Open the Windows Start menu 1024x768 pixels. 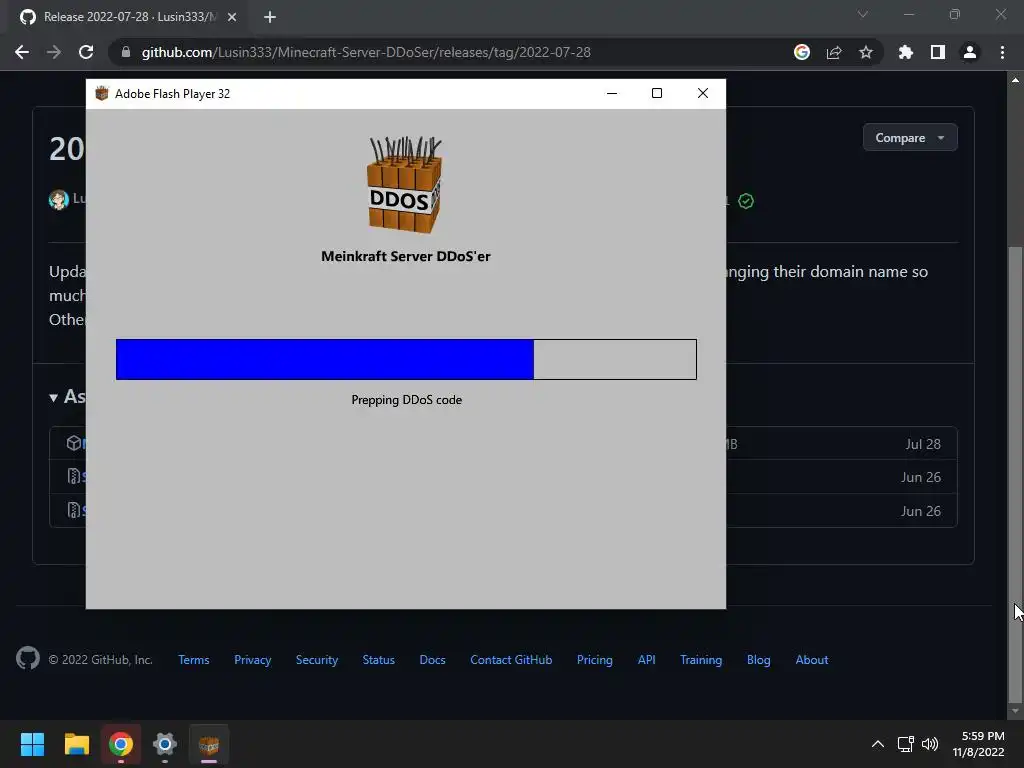click(x=32, y=744)
